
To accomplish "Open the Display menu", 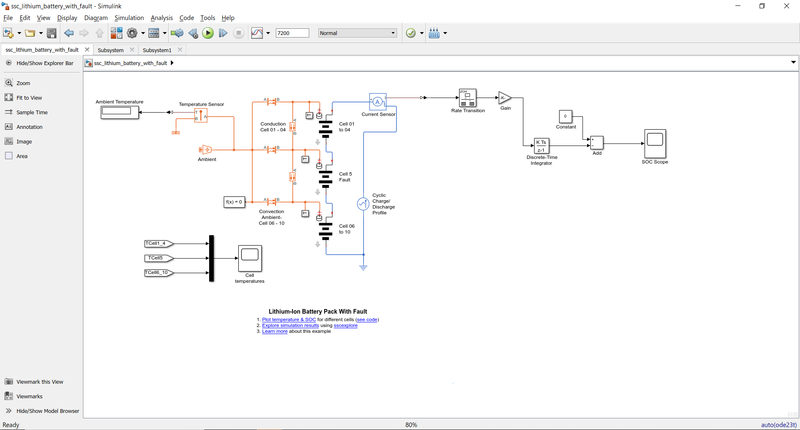I will (x=67, y=18).
